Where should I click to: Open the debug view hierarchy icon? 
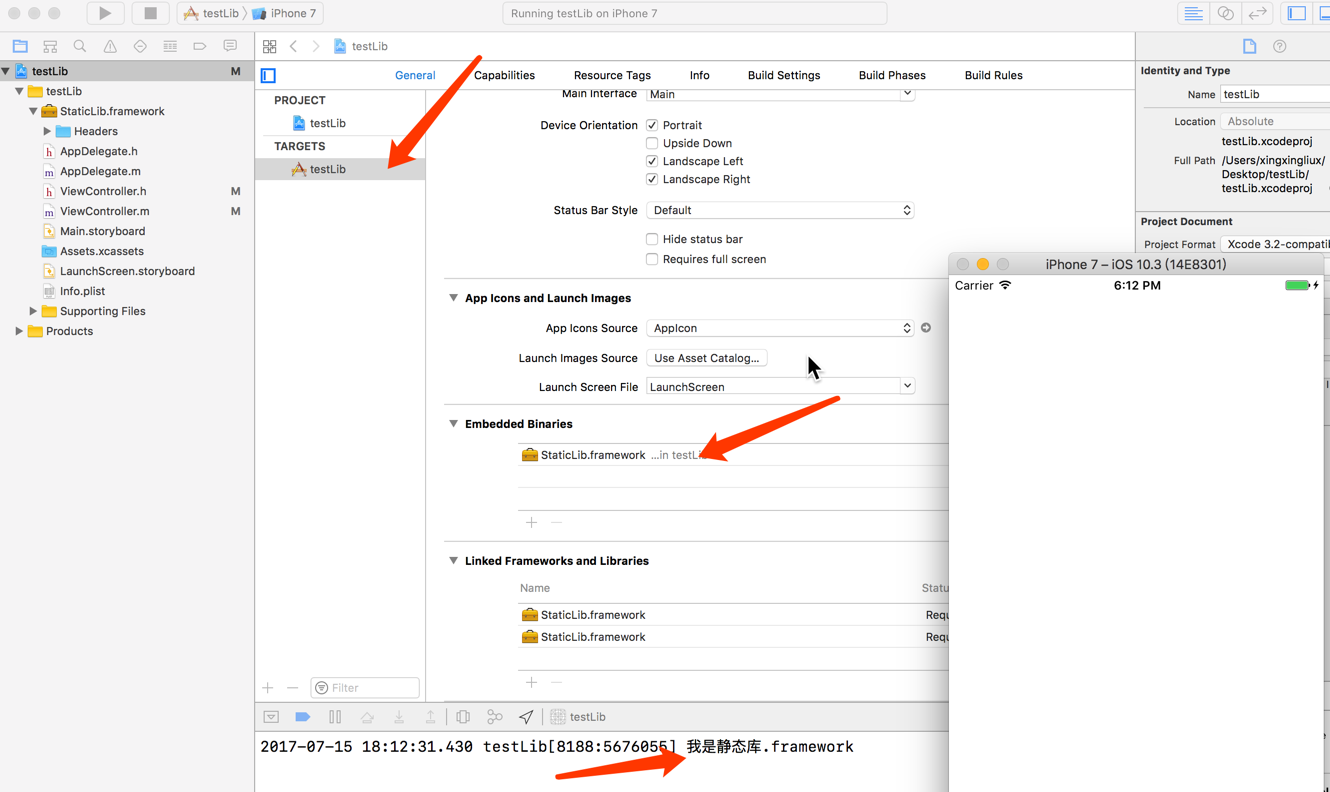(463, 717)
